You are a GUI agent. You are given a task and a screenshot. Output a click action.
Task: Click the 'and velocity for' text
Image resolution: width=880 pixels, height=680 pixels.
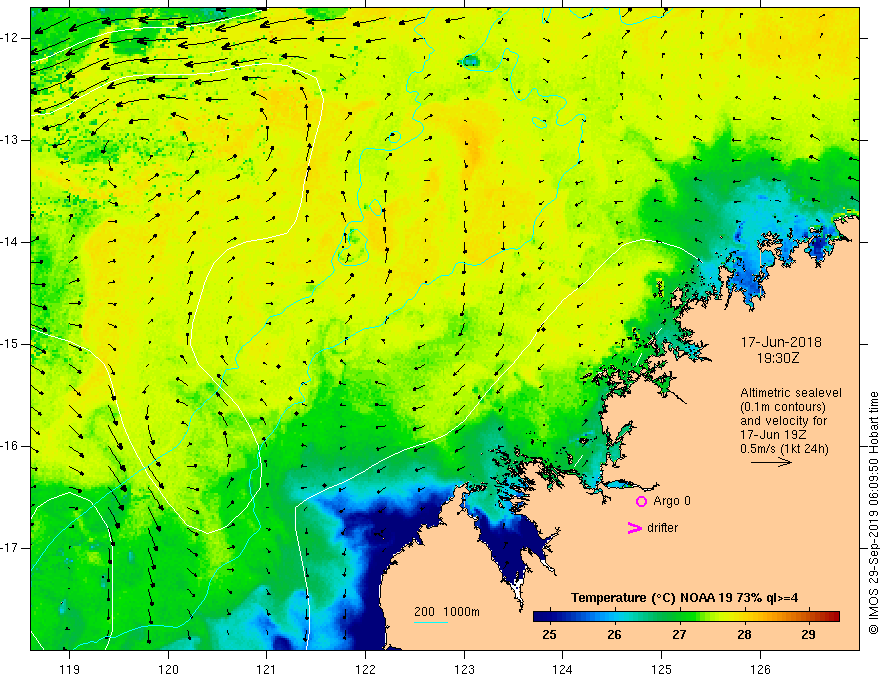783,421
